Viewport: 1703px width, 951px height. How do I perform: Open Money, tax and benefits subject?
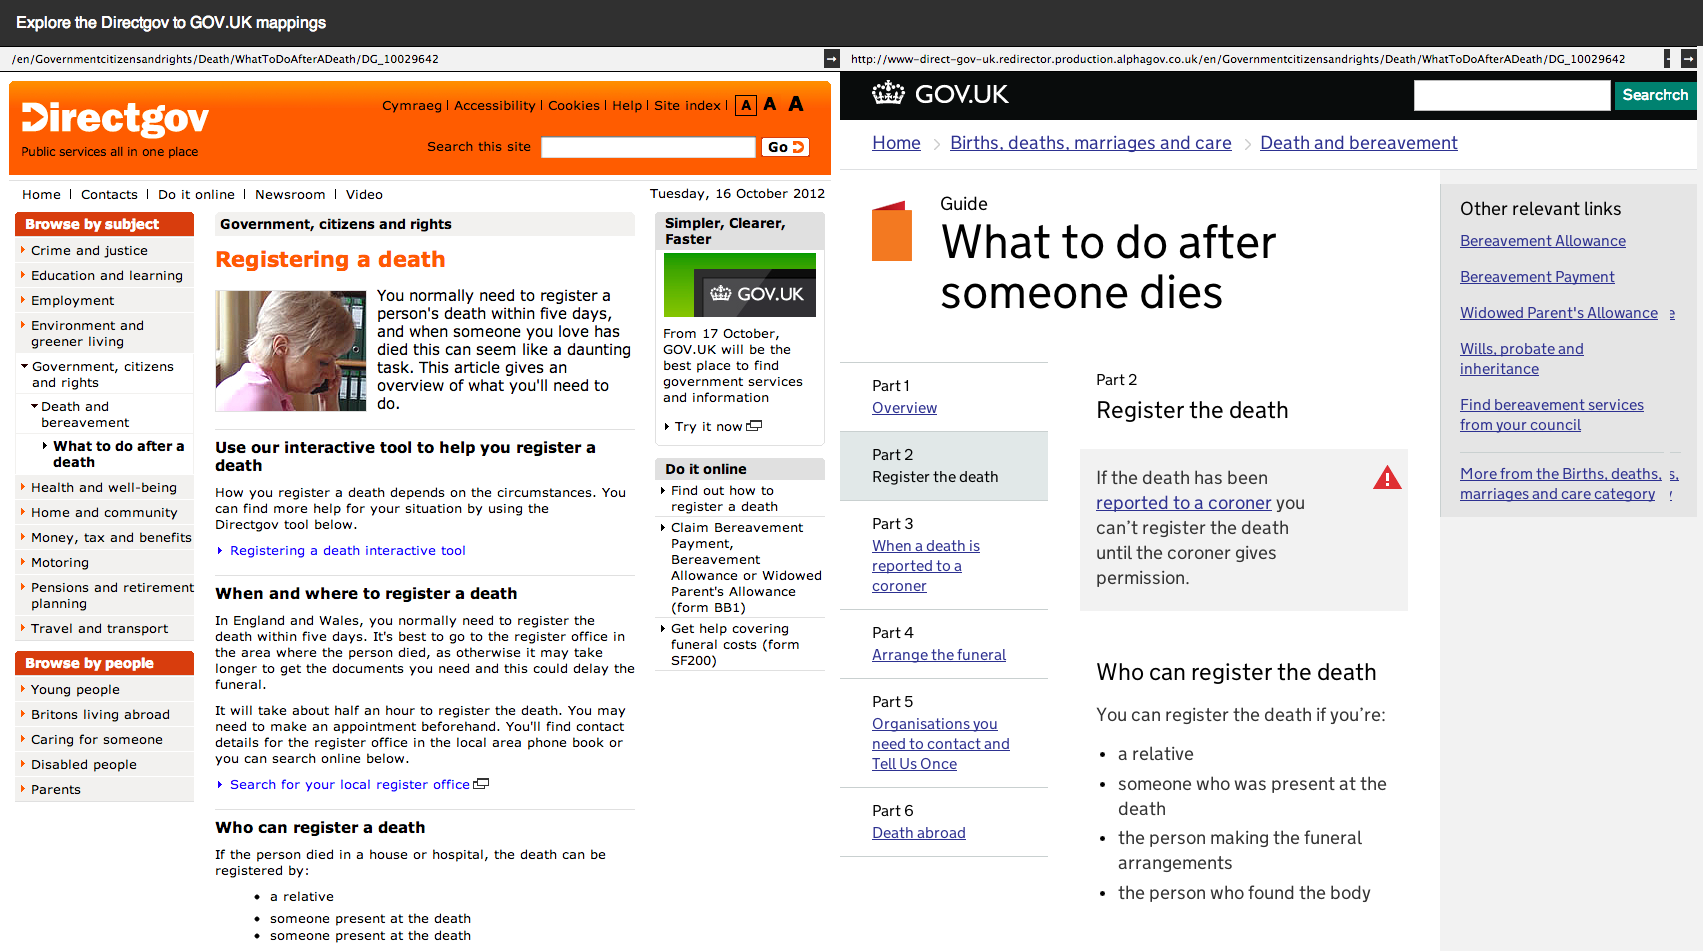pos(111,538)
